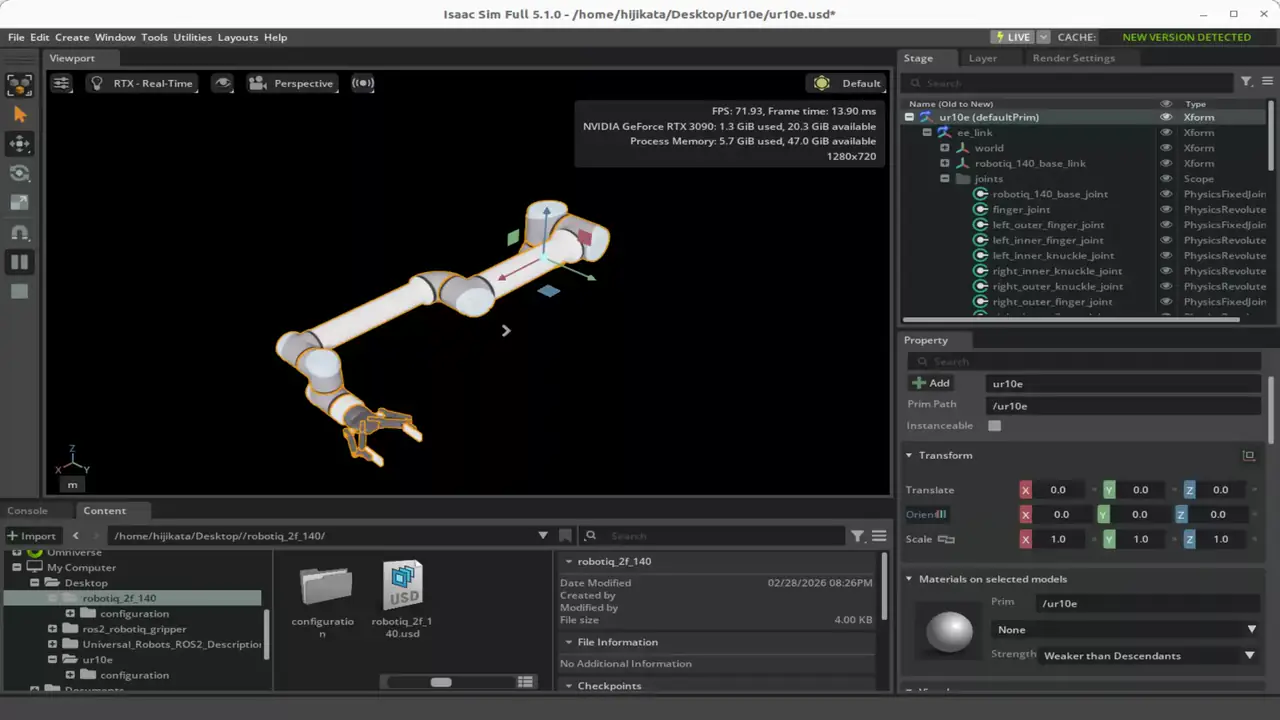Click the Snap magnet icon
The height and width of the screenshot is (720, 1280).
click(x=20, y=232)
